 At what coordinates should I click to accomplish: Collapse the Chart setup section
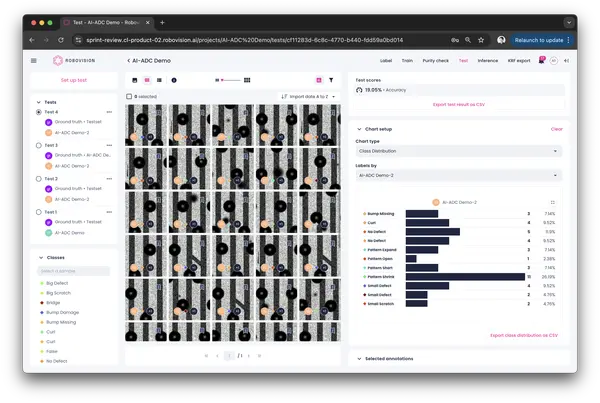pyautogui.click(x=359, y=129)
